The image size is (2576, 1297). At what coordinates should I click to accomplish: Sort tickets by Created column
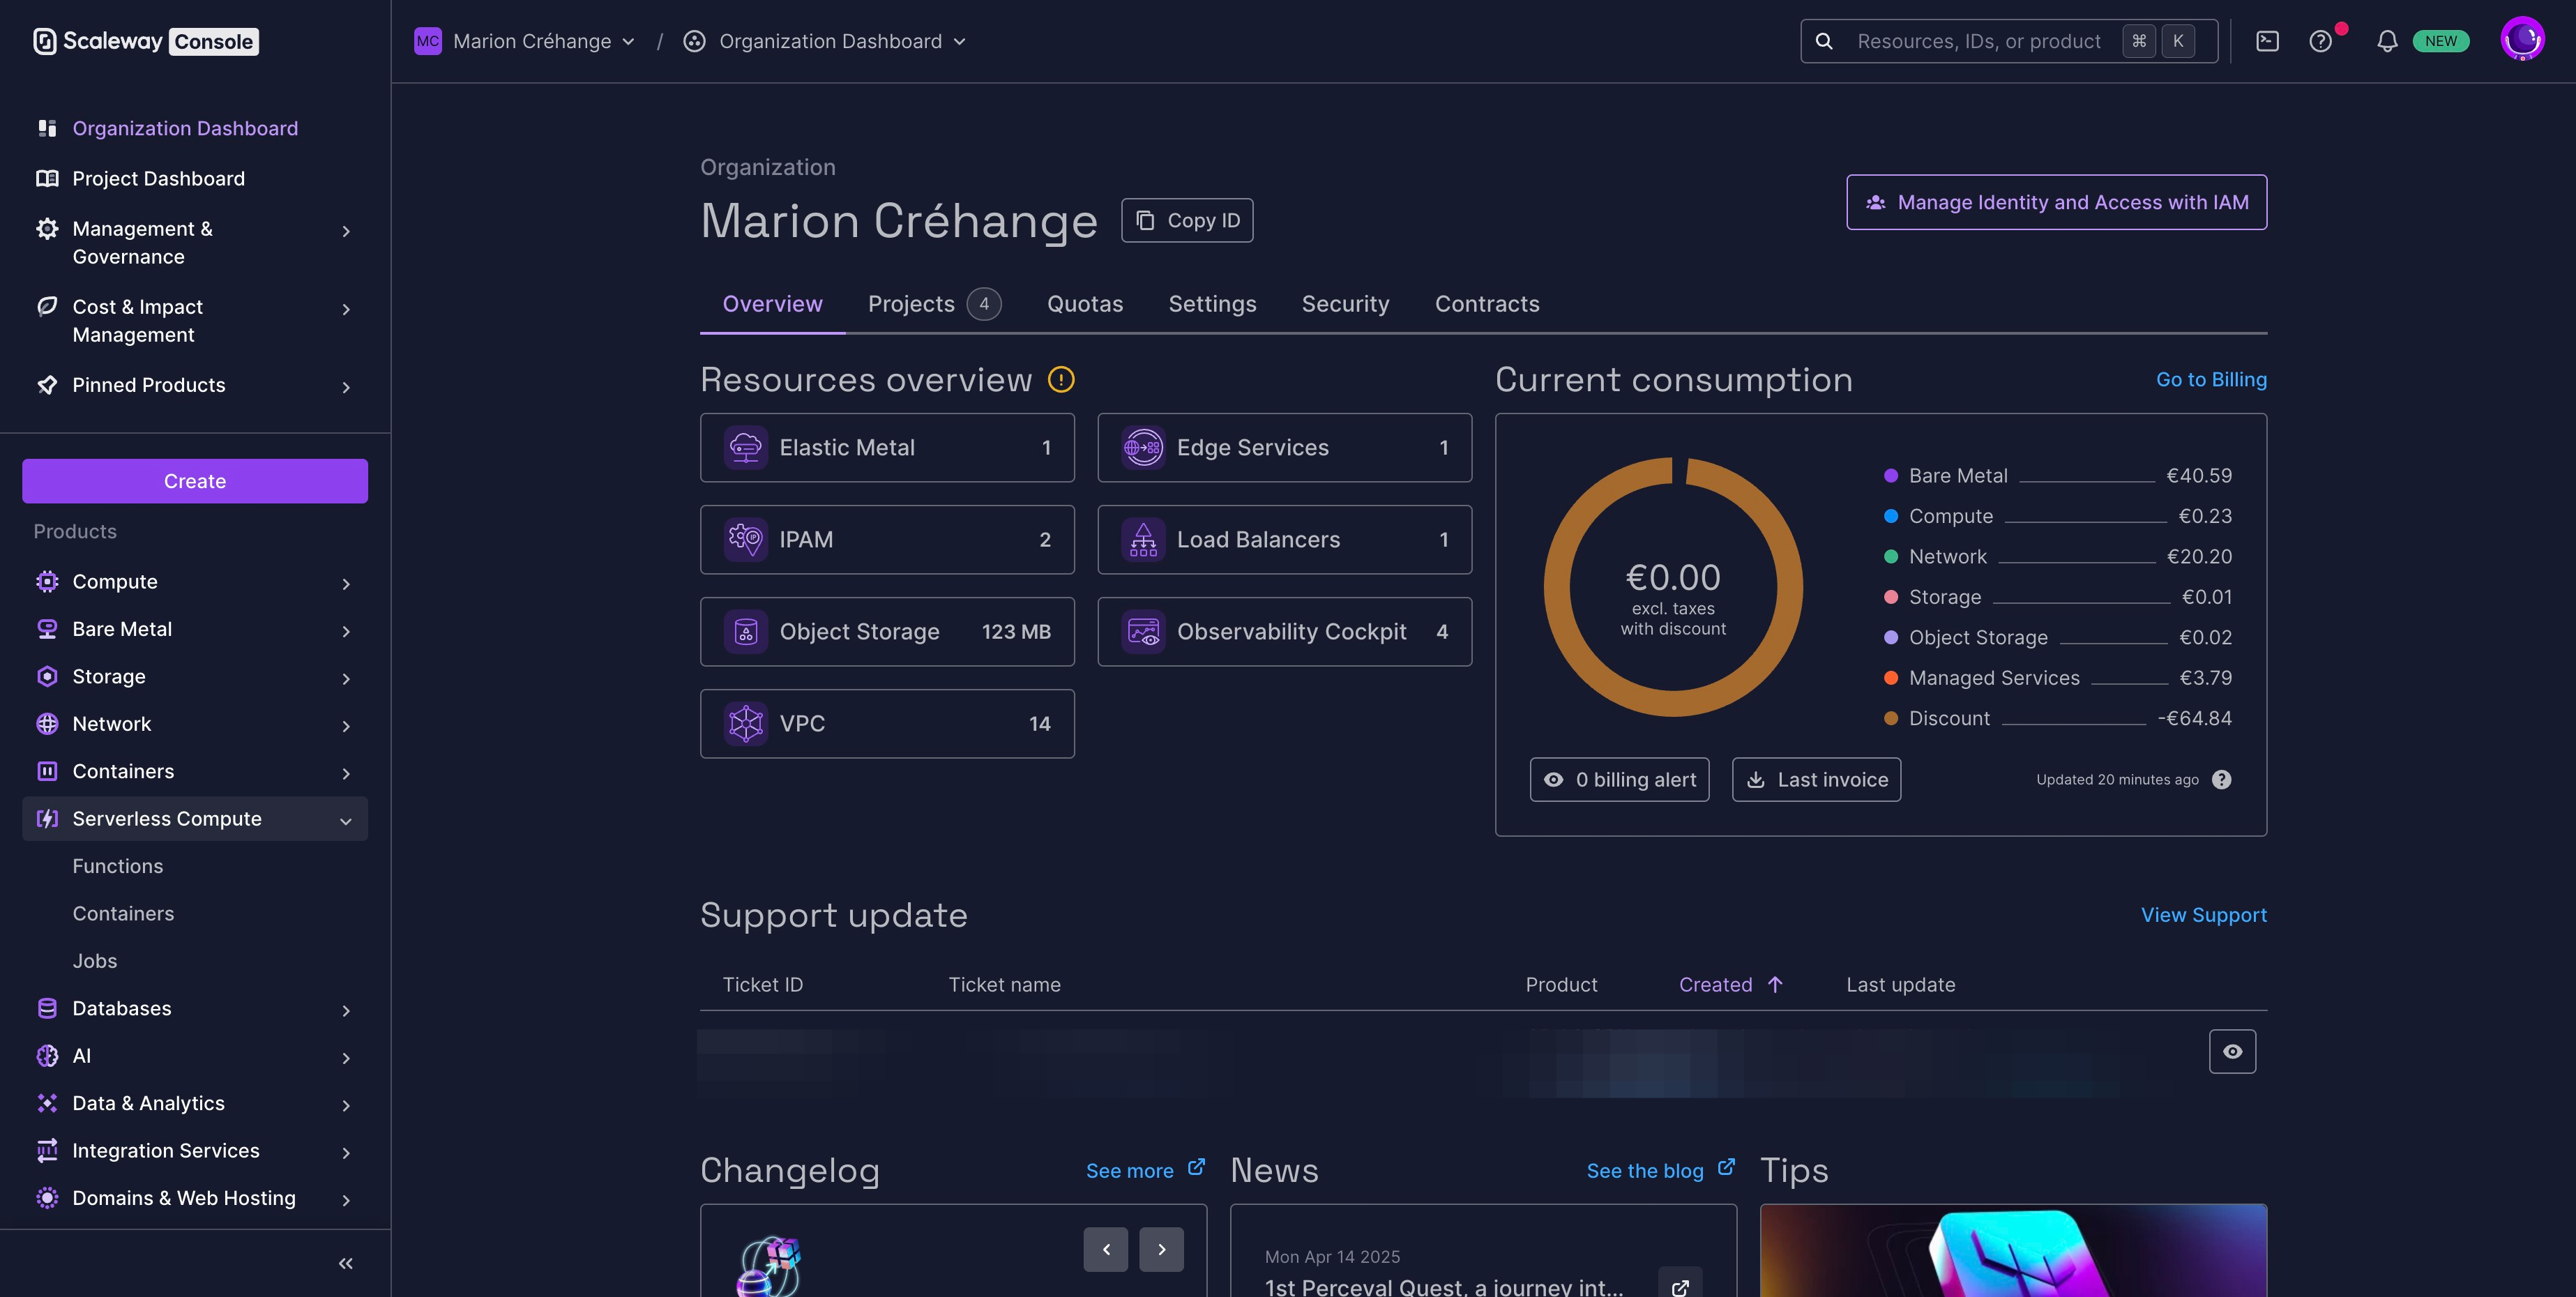click(1730, 985)
